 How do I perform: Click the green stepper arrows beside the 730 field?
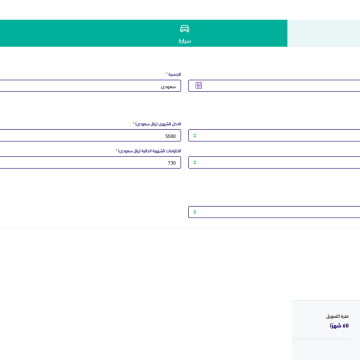tap(195, 163)
